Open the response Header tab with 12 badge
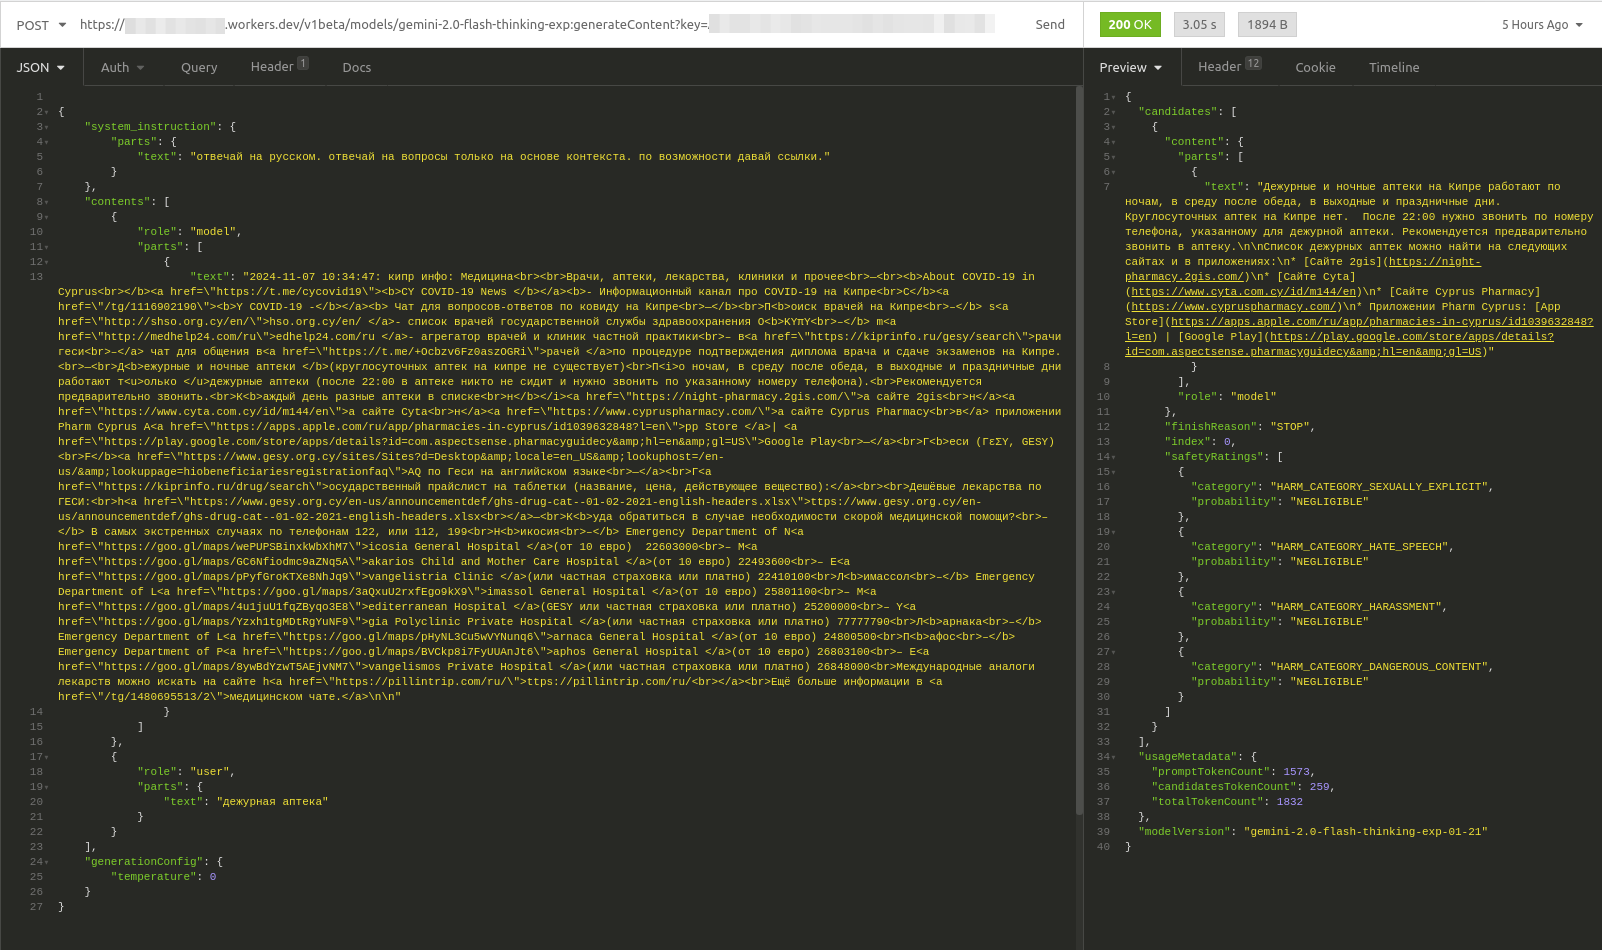This screenshot has width=1602, height=950. [x=1229, y=67]
